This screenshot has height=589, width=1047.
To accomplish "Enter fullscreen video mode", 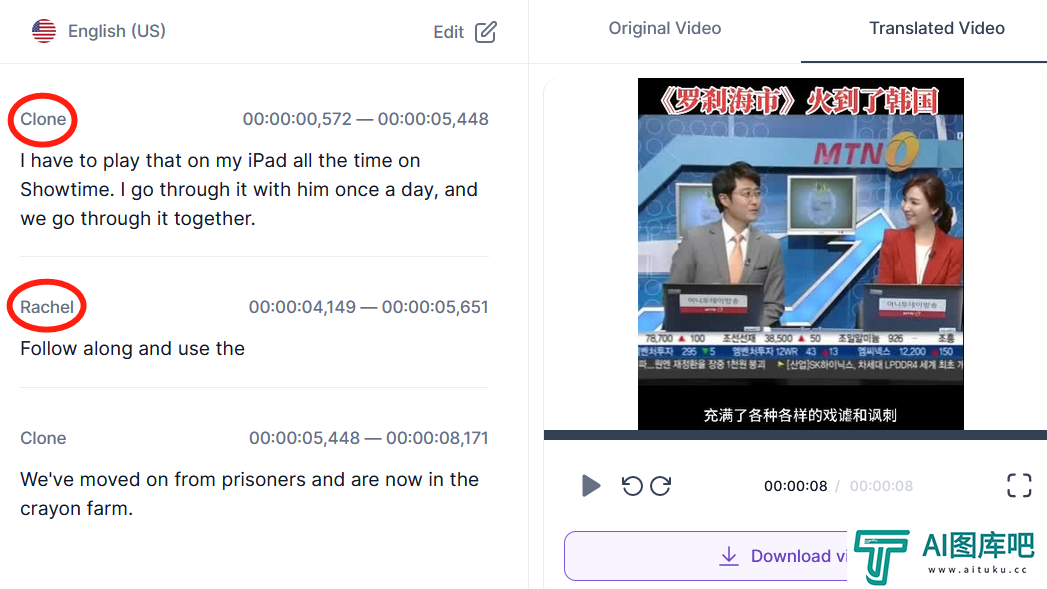I will coord(1019,485).
